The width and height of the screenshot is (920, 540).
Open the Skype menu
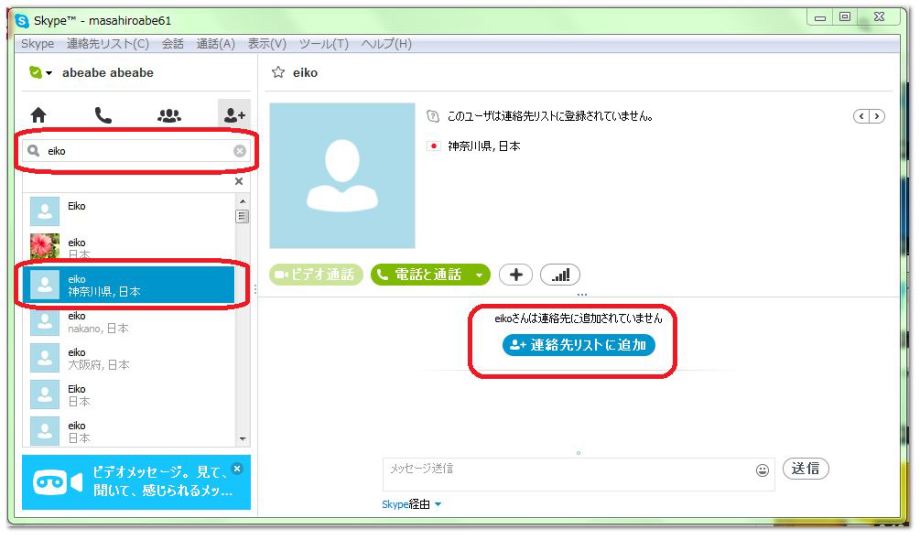coord(38,43)
